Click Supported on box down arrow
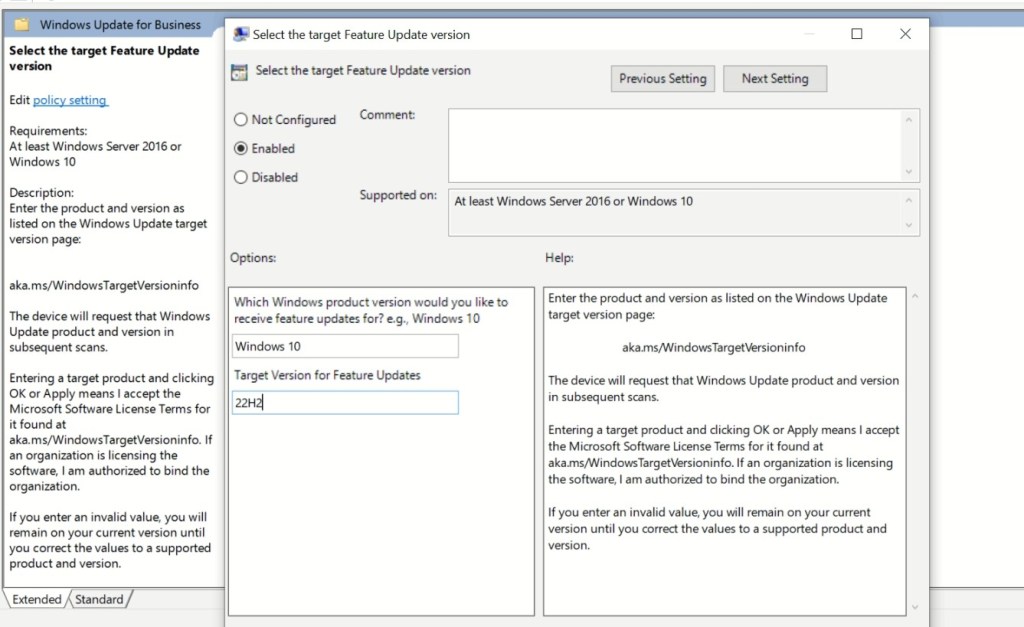Screen dimensions: 1024x627 (908, 225)
